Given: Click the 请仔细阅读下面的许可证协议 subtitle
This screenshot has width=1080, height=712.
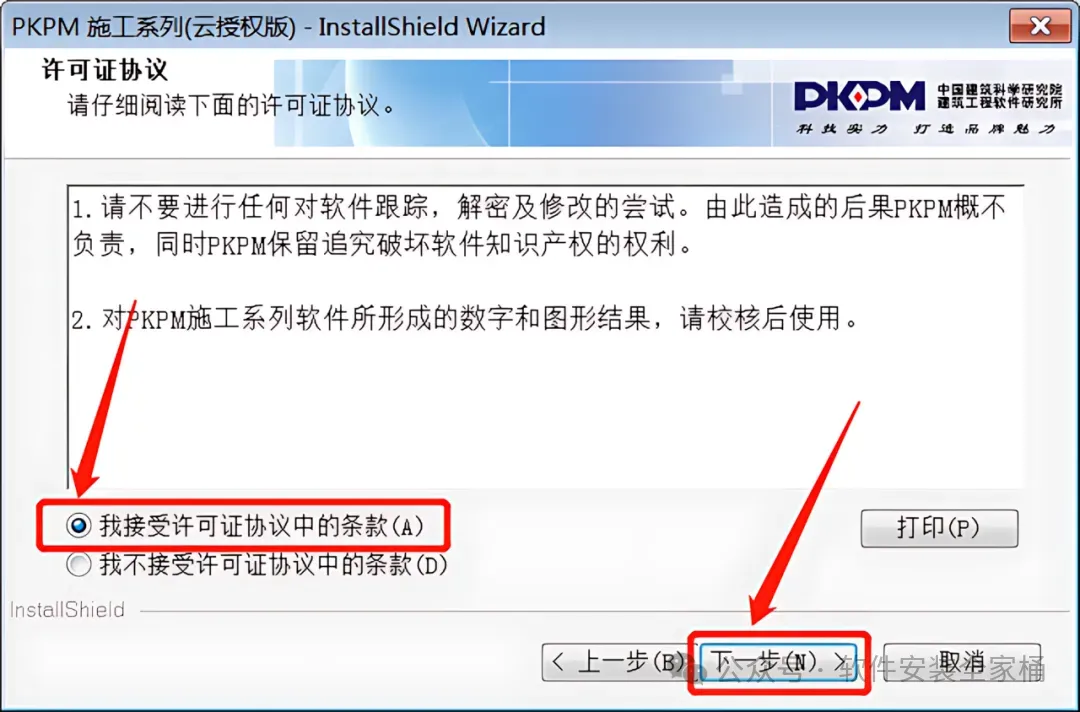Looking at the screenshot, I should [x=231, y=106].
